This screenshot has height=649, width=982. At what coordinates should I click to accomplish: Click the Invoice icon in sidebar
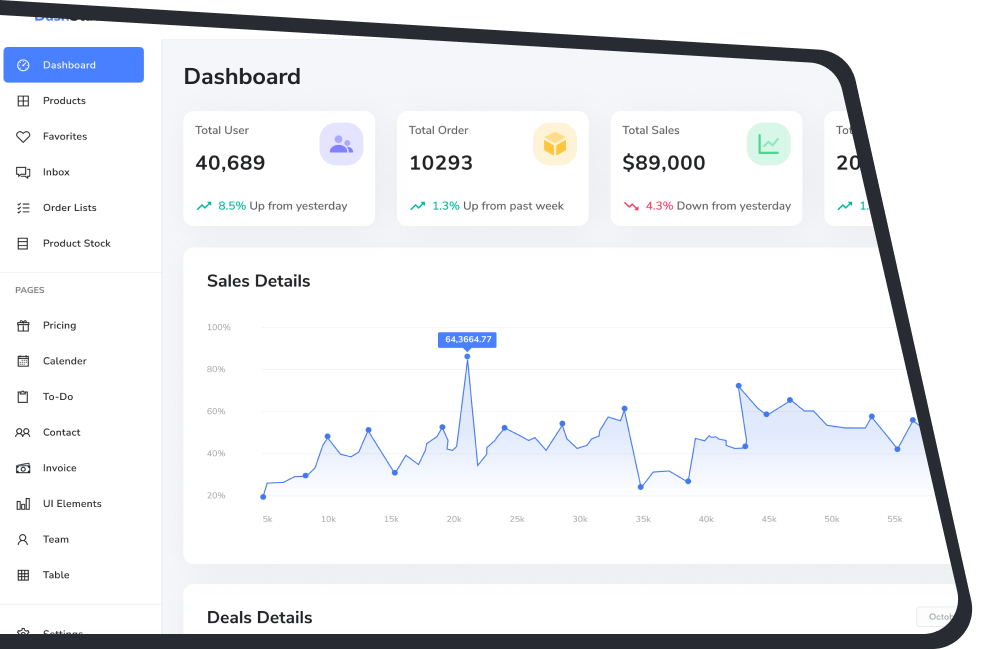click(23, 468)
